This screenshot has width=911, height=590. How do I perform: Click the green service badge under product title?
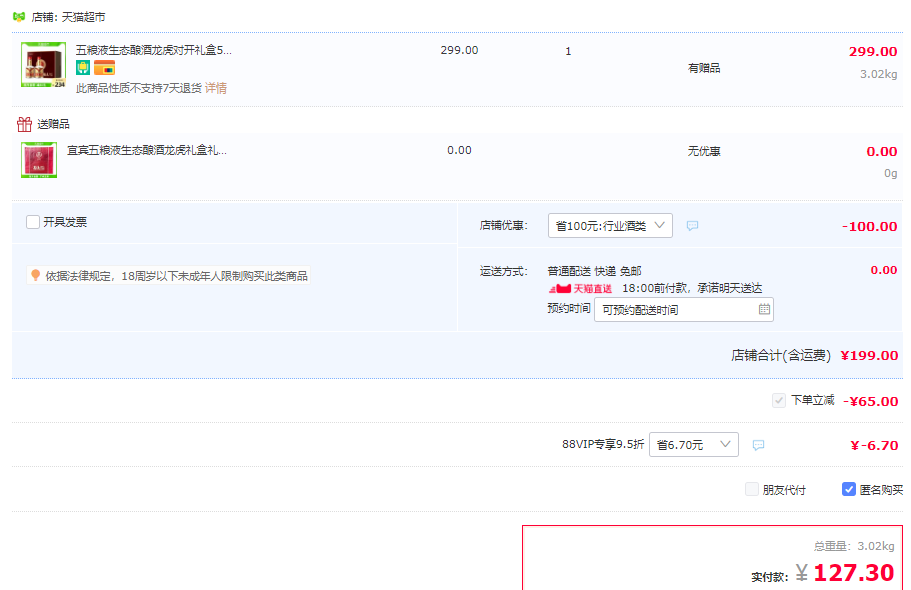83,68
